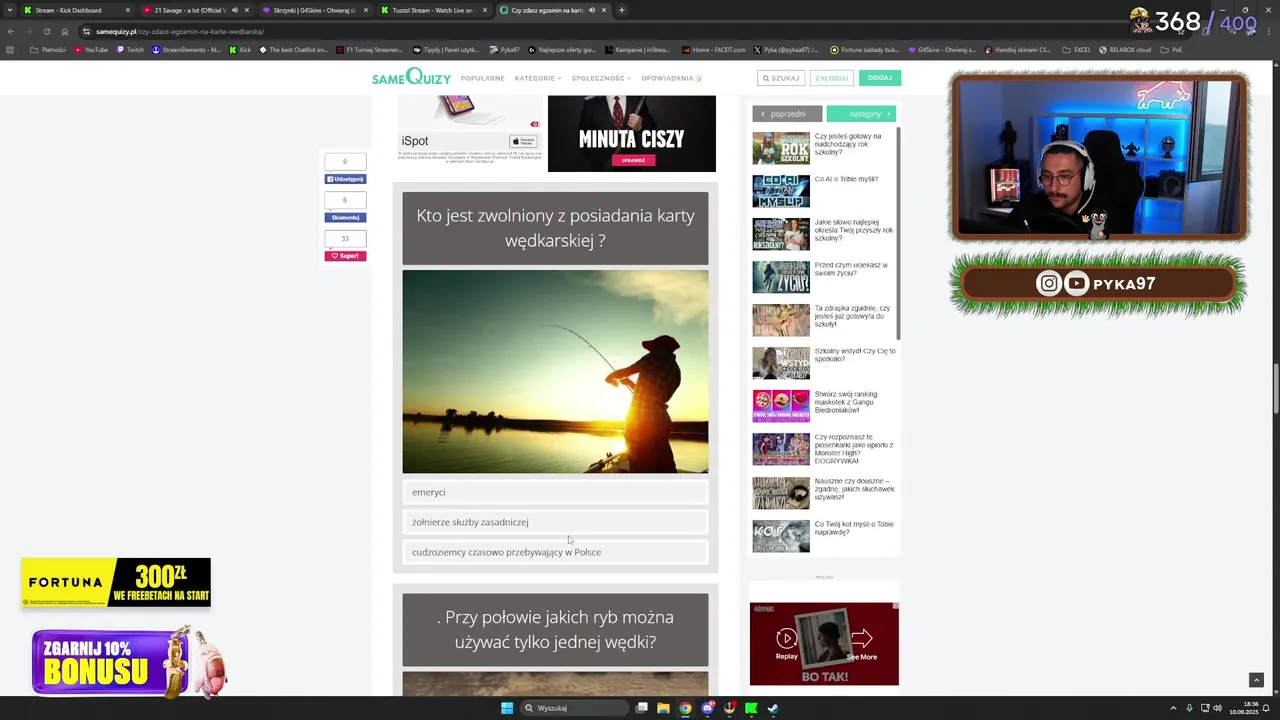Open the browser home page
The height and width of the screenshot is (720, 1280).
click(x=65, y=31)
